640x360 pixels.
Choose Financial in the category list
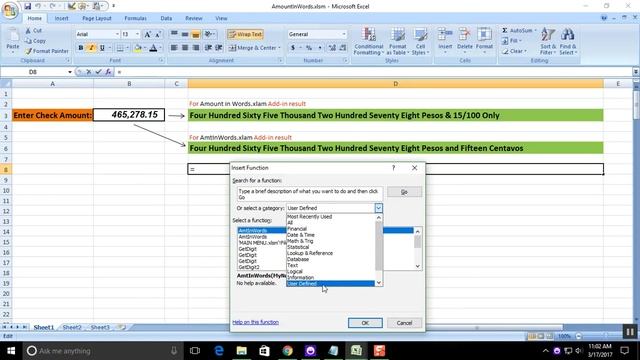(297, 229)
